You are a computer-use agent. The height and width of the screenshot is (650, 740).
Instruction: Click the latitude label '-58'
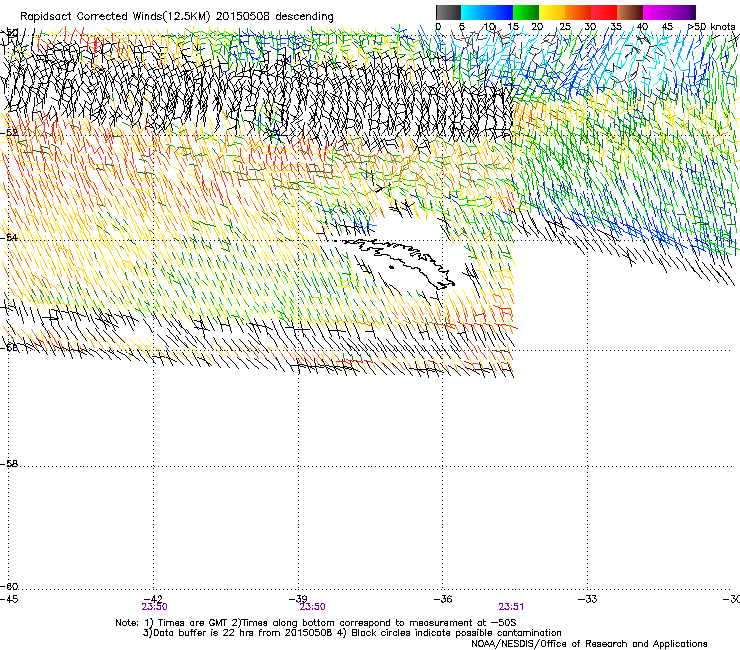[9, 464]
